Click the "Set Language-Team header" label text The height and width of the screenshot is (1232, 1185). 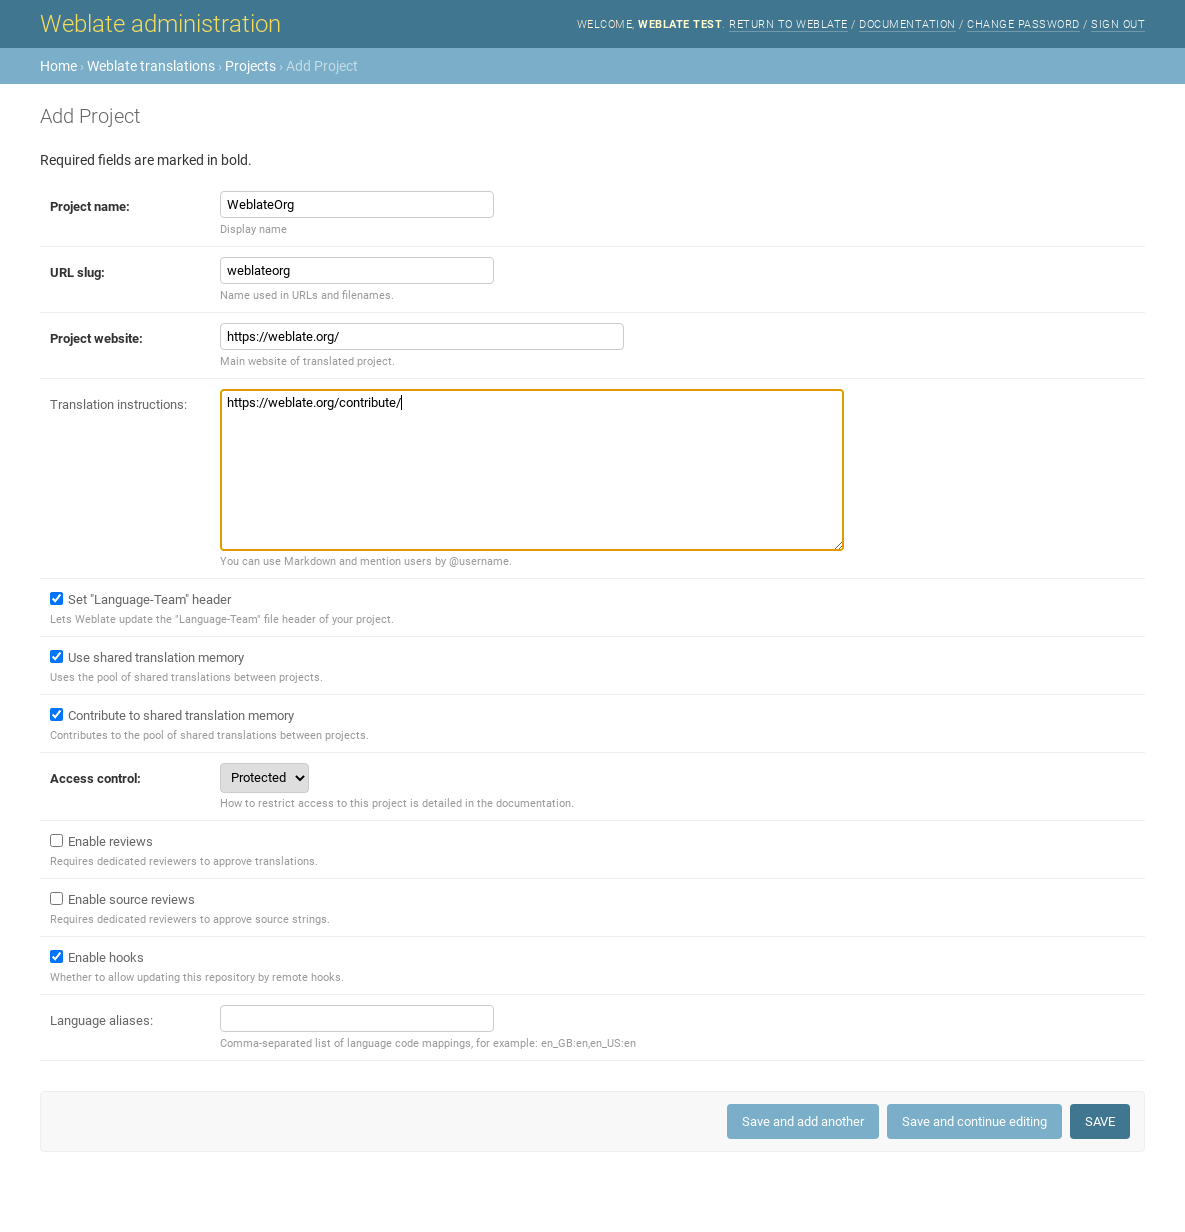pos(150,600)
